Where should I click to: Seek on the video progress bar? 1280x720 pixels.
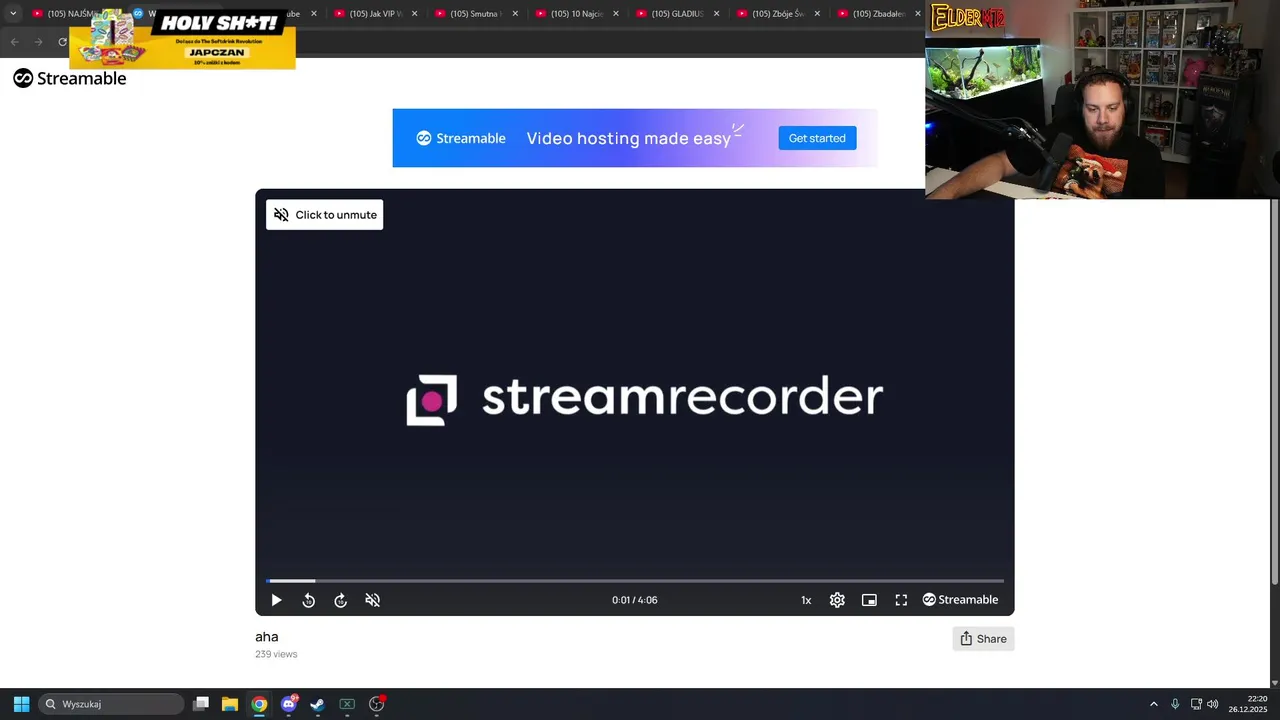635,580
